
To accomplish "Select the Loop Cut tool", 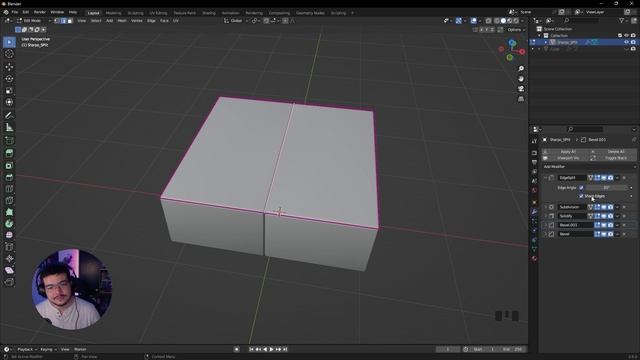I will (9, 189).
